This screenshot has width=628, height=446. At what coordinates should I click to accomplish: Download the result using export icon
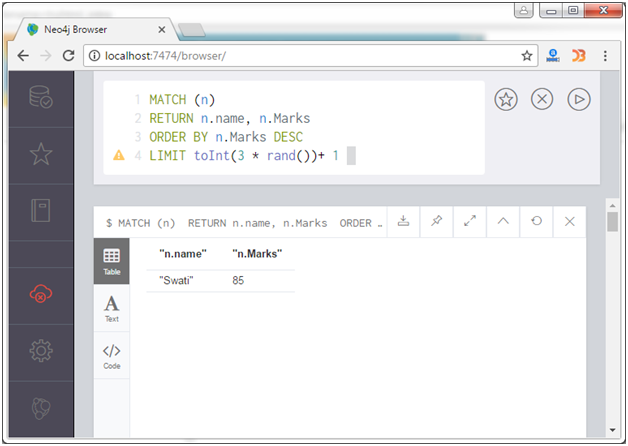tap(403, 222)
